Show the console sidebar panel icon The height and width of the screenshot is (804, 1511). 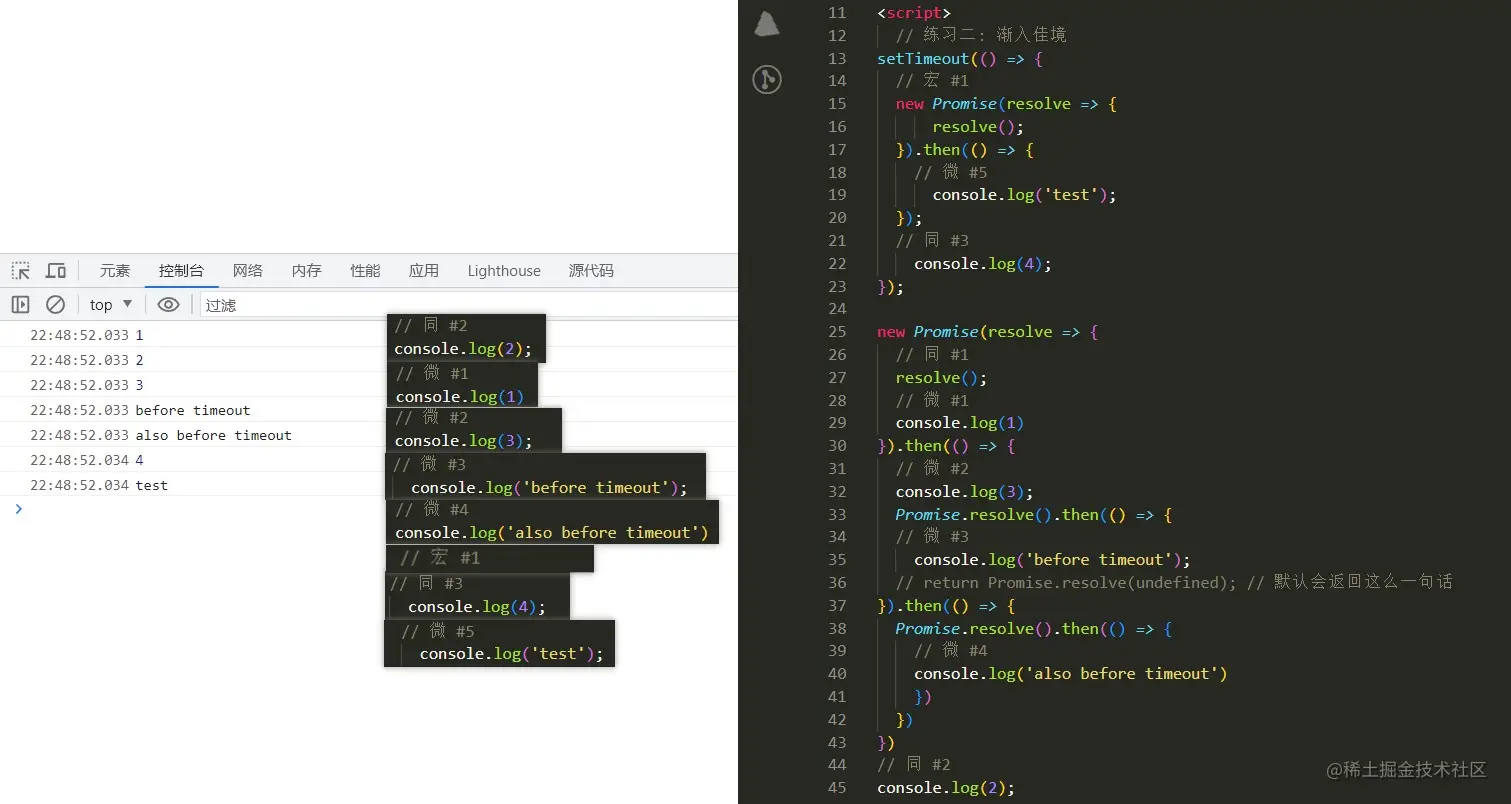pyautogui.click(x=20, y=305)
